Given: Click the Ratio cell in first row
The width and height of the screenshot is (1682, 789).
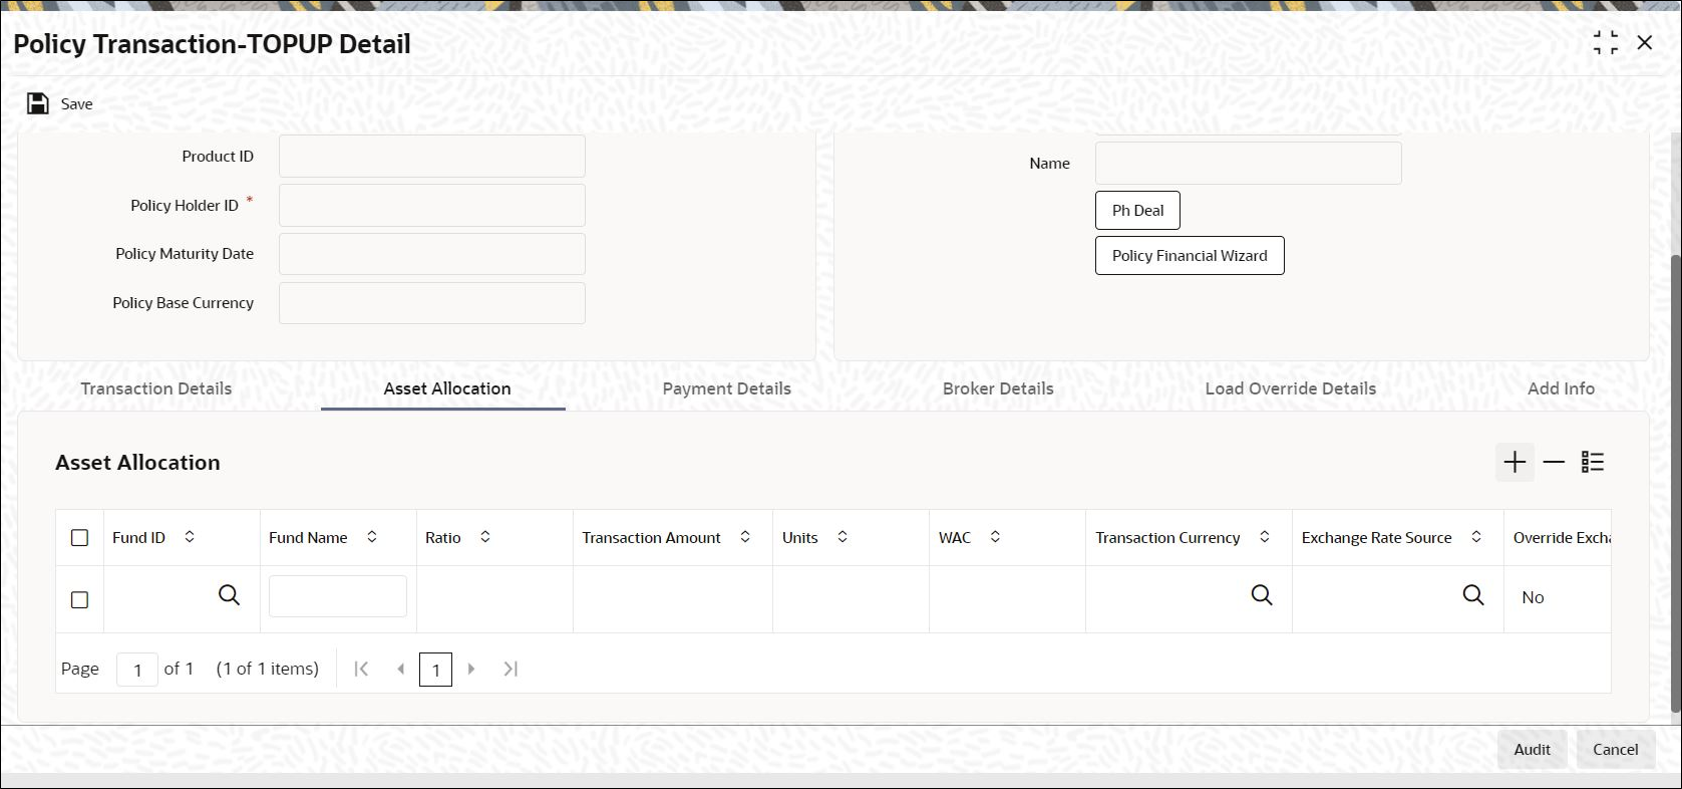Looking at the screenshot, I should (495, 599).
